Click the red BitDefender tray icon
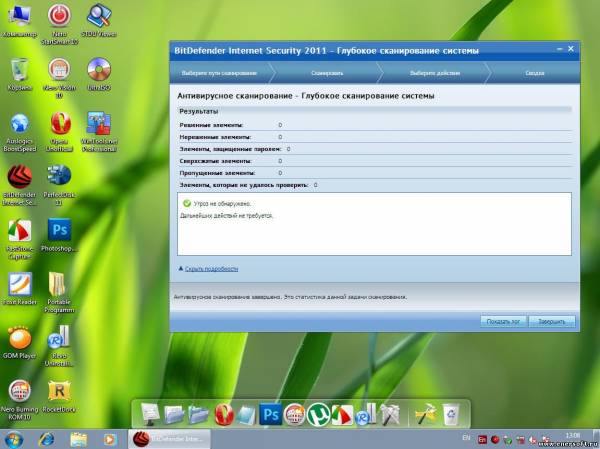600x449 pixels. (495, 440)
